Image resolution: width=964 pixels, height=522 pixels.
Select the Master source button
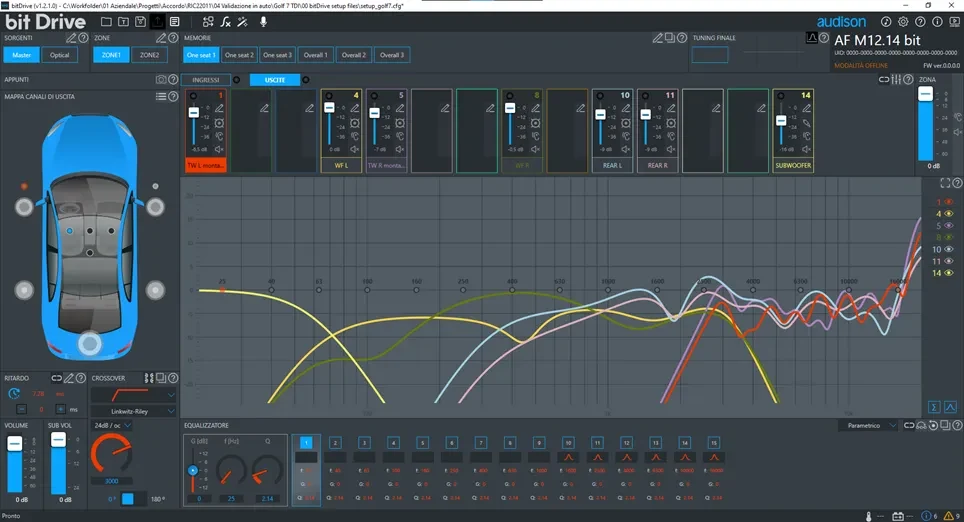click(x=22, y=55)
